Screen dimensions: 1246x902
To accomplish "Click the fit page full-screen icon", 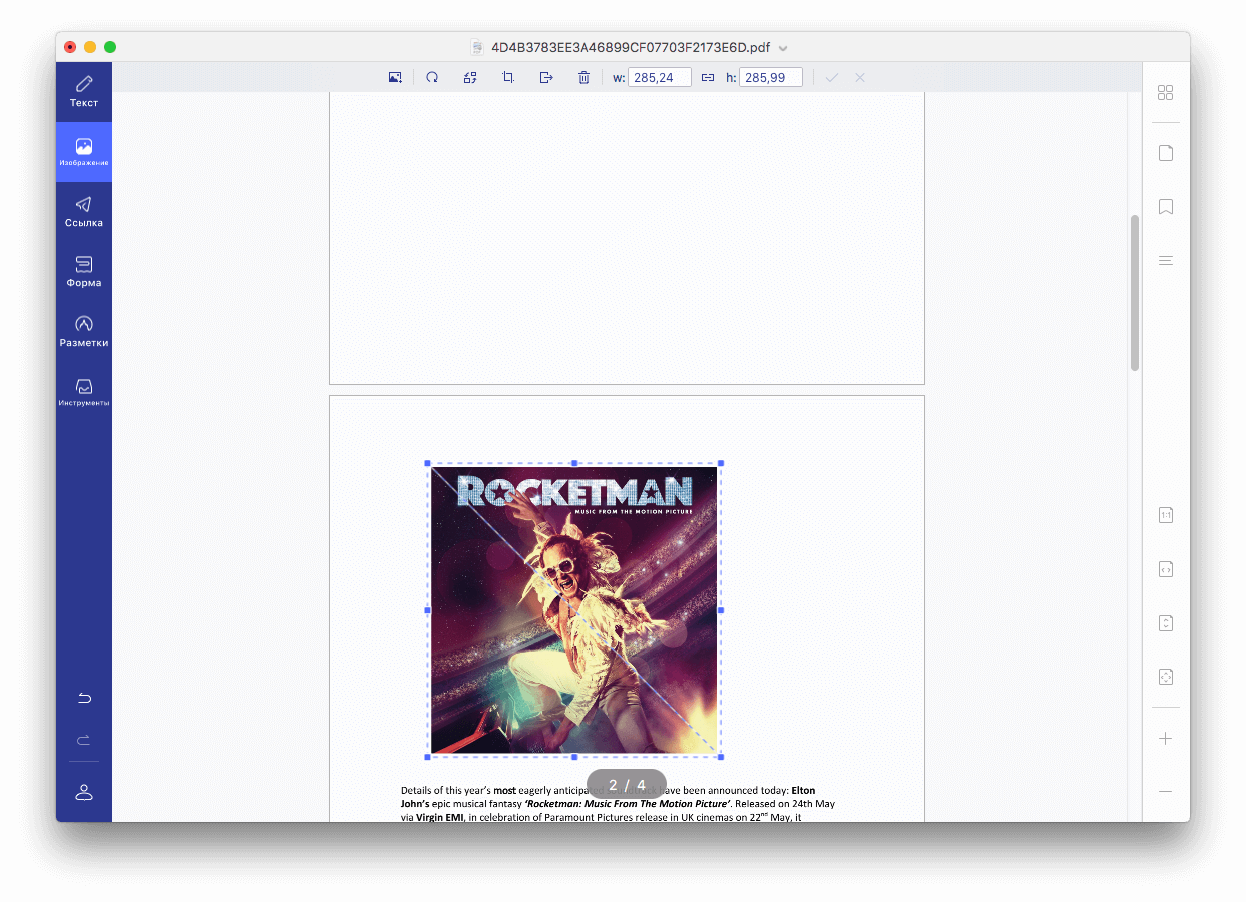I will pos(1166,677).
